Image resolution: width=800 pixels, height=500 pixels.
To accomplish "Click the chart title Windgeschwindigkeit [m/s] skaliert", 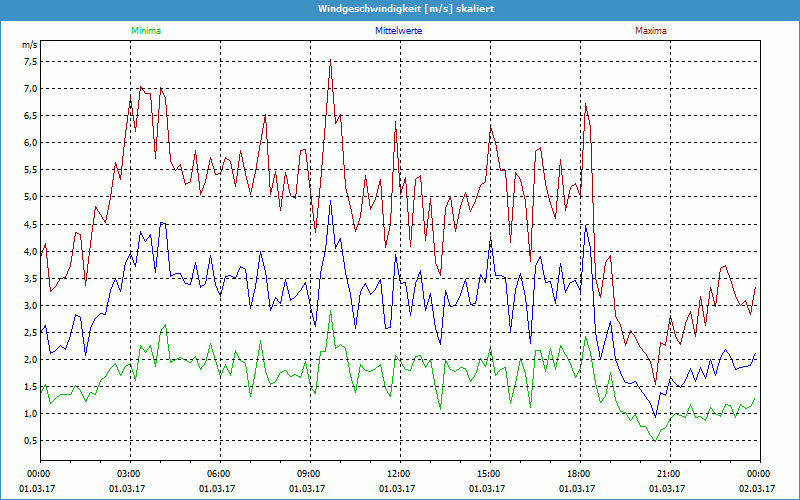I will point(406,9).
